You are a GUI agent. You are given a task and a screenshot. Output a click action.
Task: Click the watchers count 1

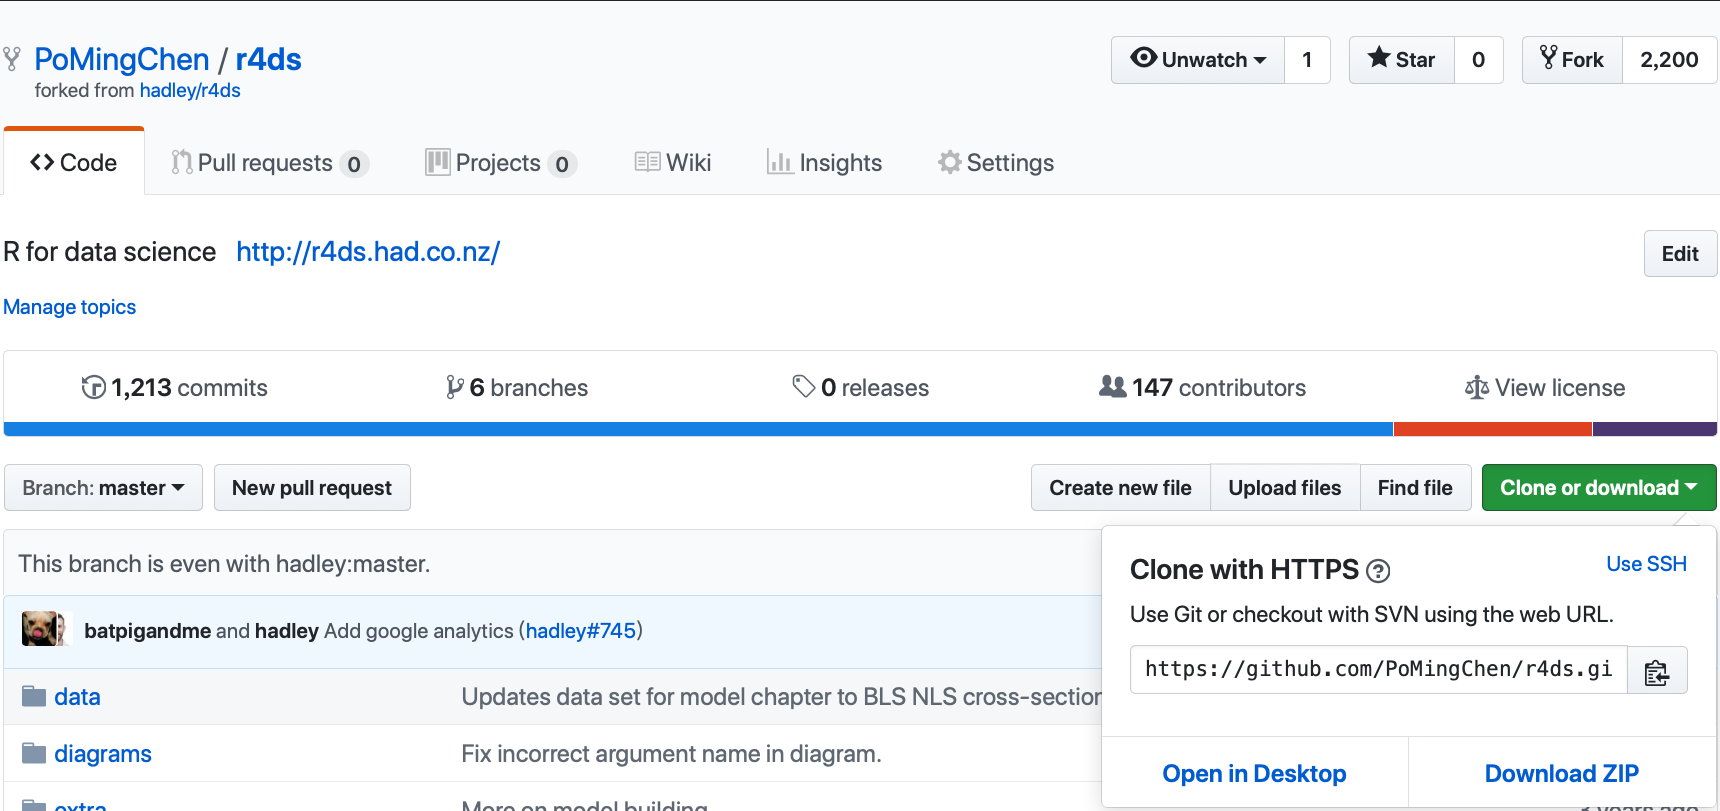[1307, 60]
